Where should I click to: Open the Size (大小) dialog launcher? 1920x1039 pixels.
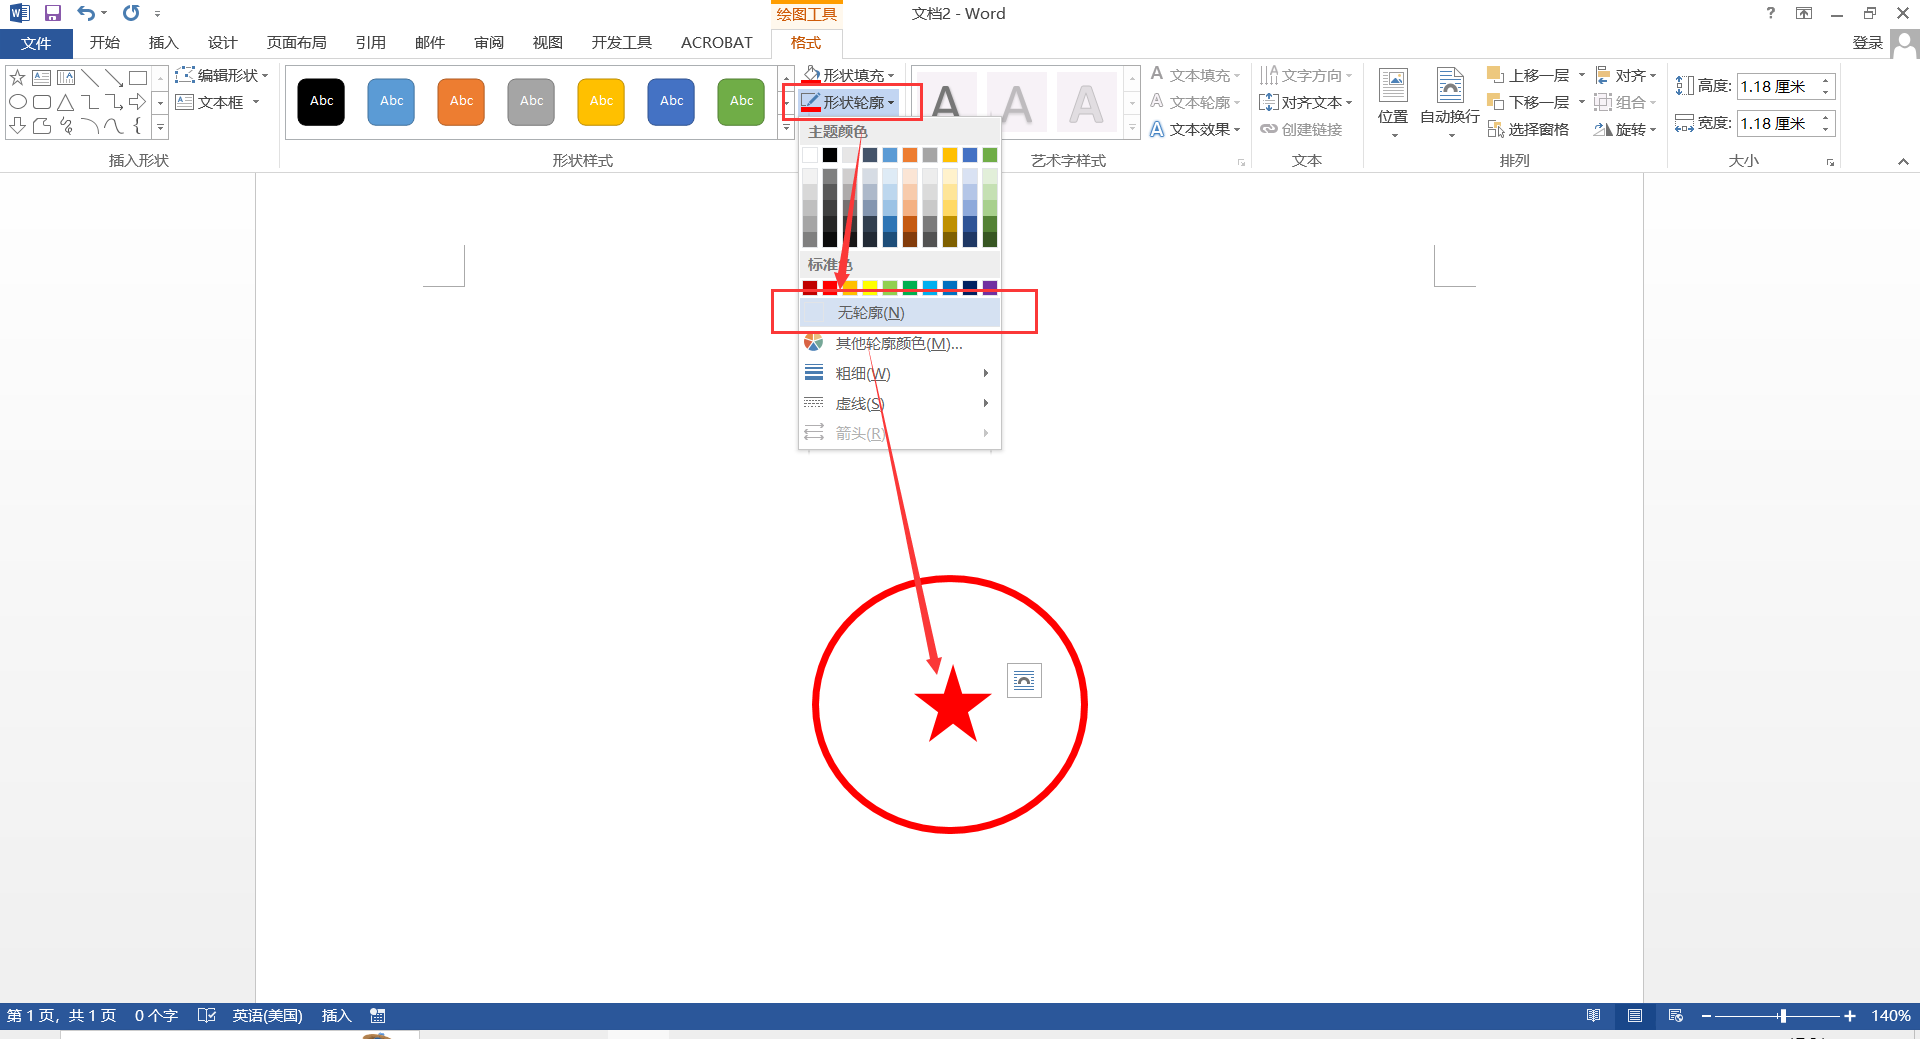coord(1830,162)
